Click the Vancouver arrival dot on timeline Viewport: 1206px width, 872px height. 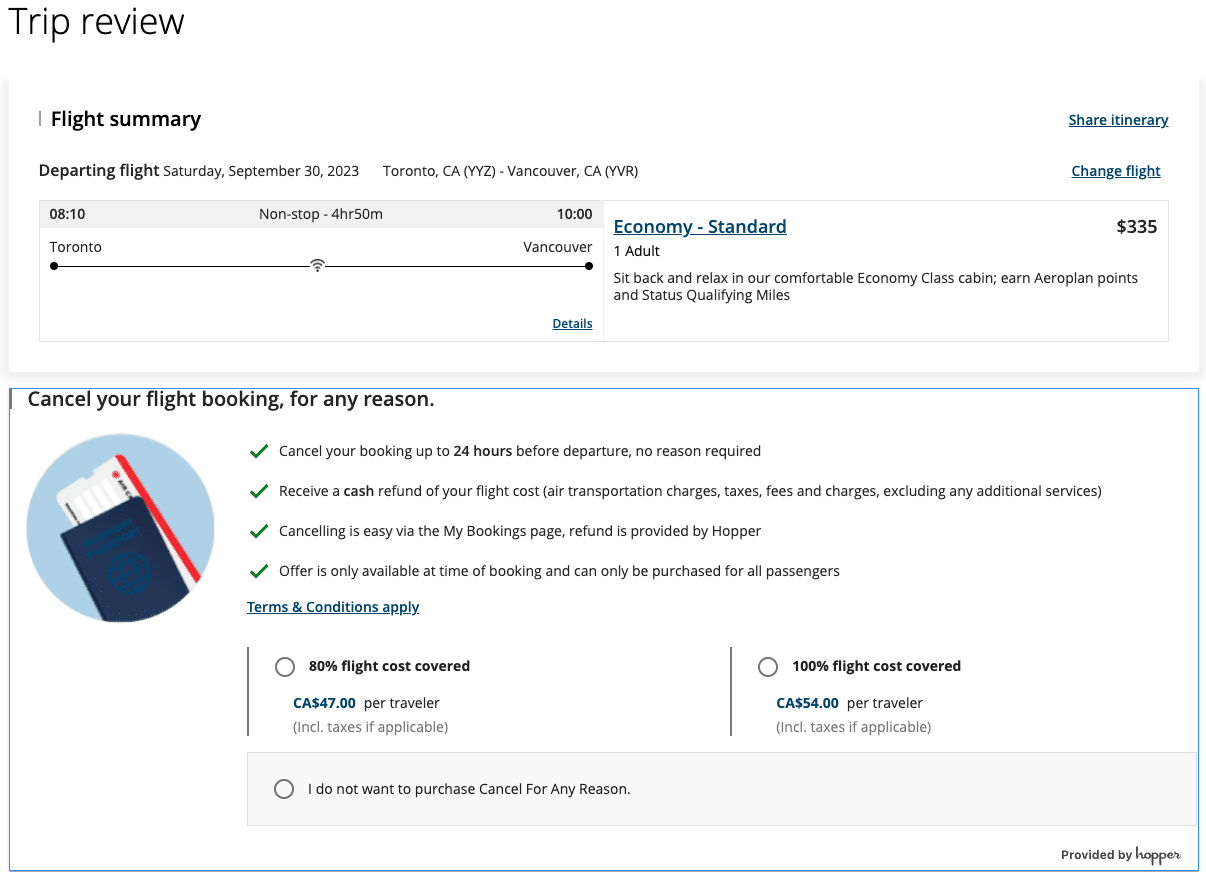click(x=589, y=266)
